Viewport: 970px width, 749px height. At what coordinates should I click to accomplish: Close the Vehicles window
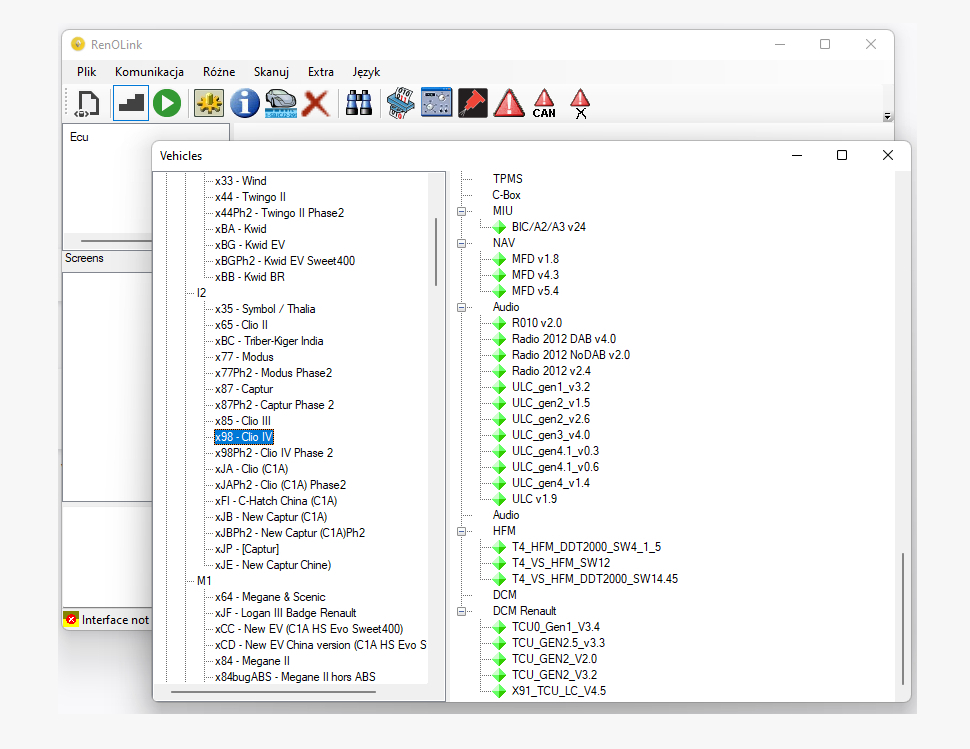coord(888,155)
